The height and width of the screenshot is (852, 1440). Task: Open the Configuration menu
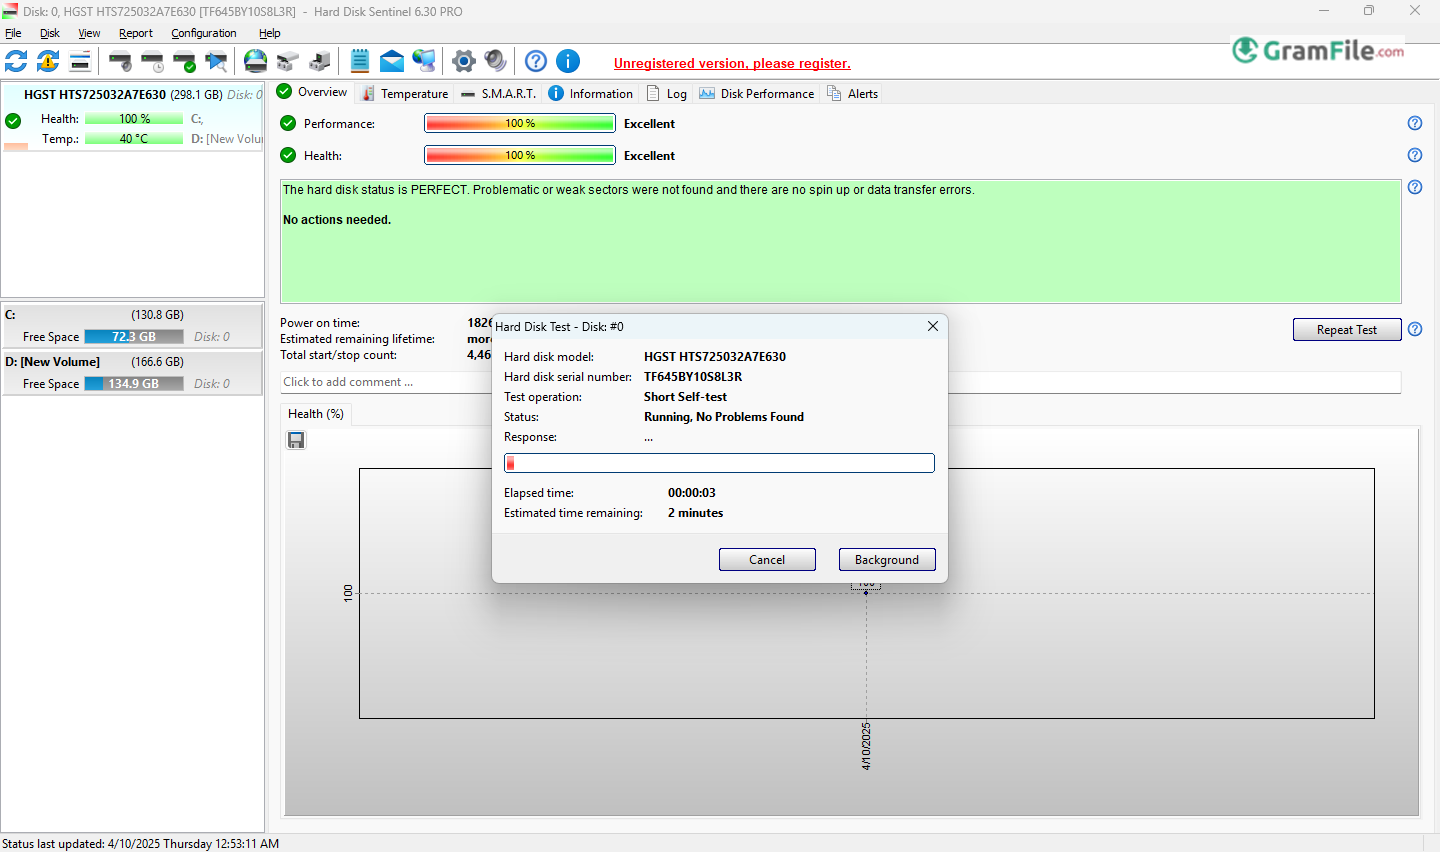point(204,33)
